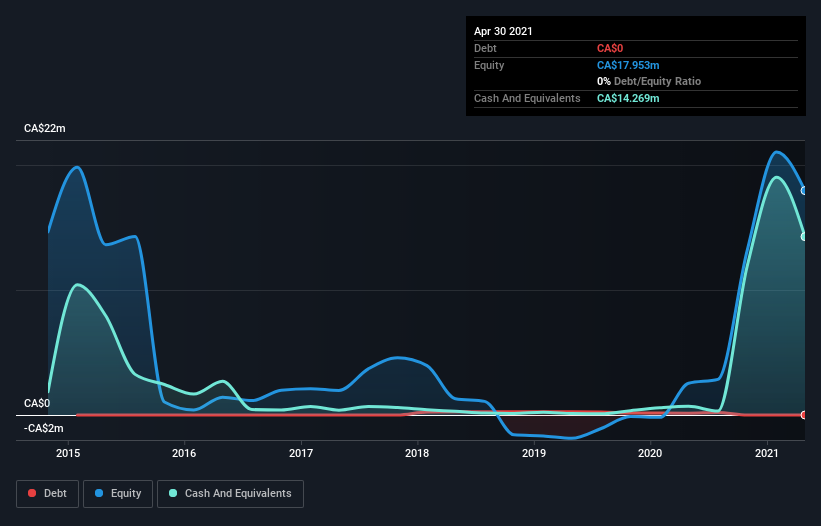Screen dimensions: 821x526
Task: Click the 2021 x-axis label
Action: pos(767,453)
